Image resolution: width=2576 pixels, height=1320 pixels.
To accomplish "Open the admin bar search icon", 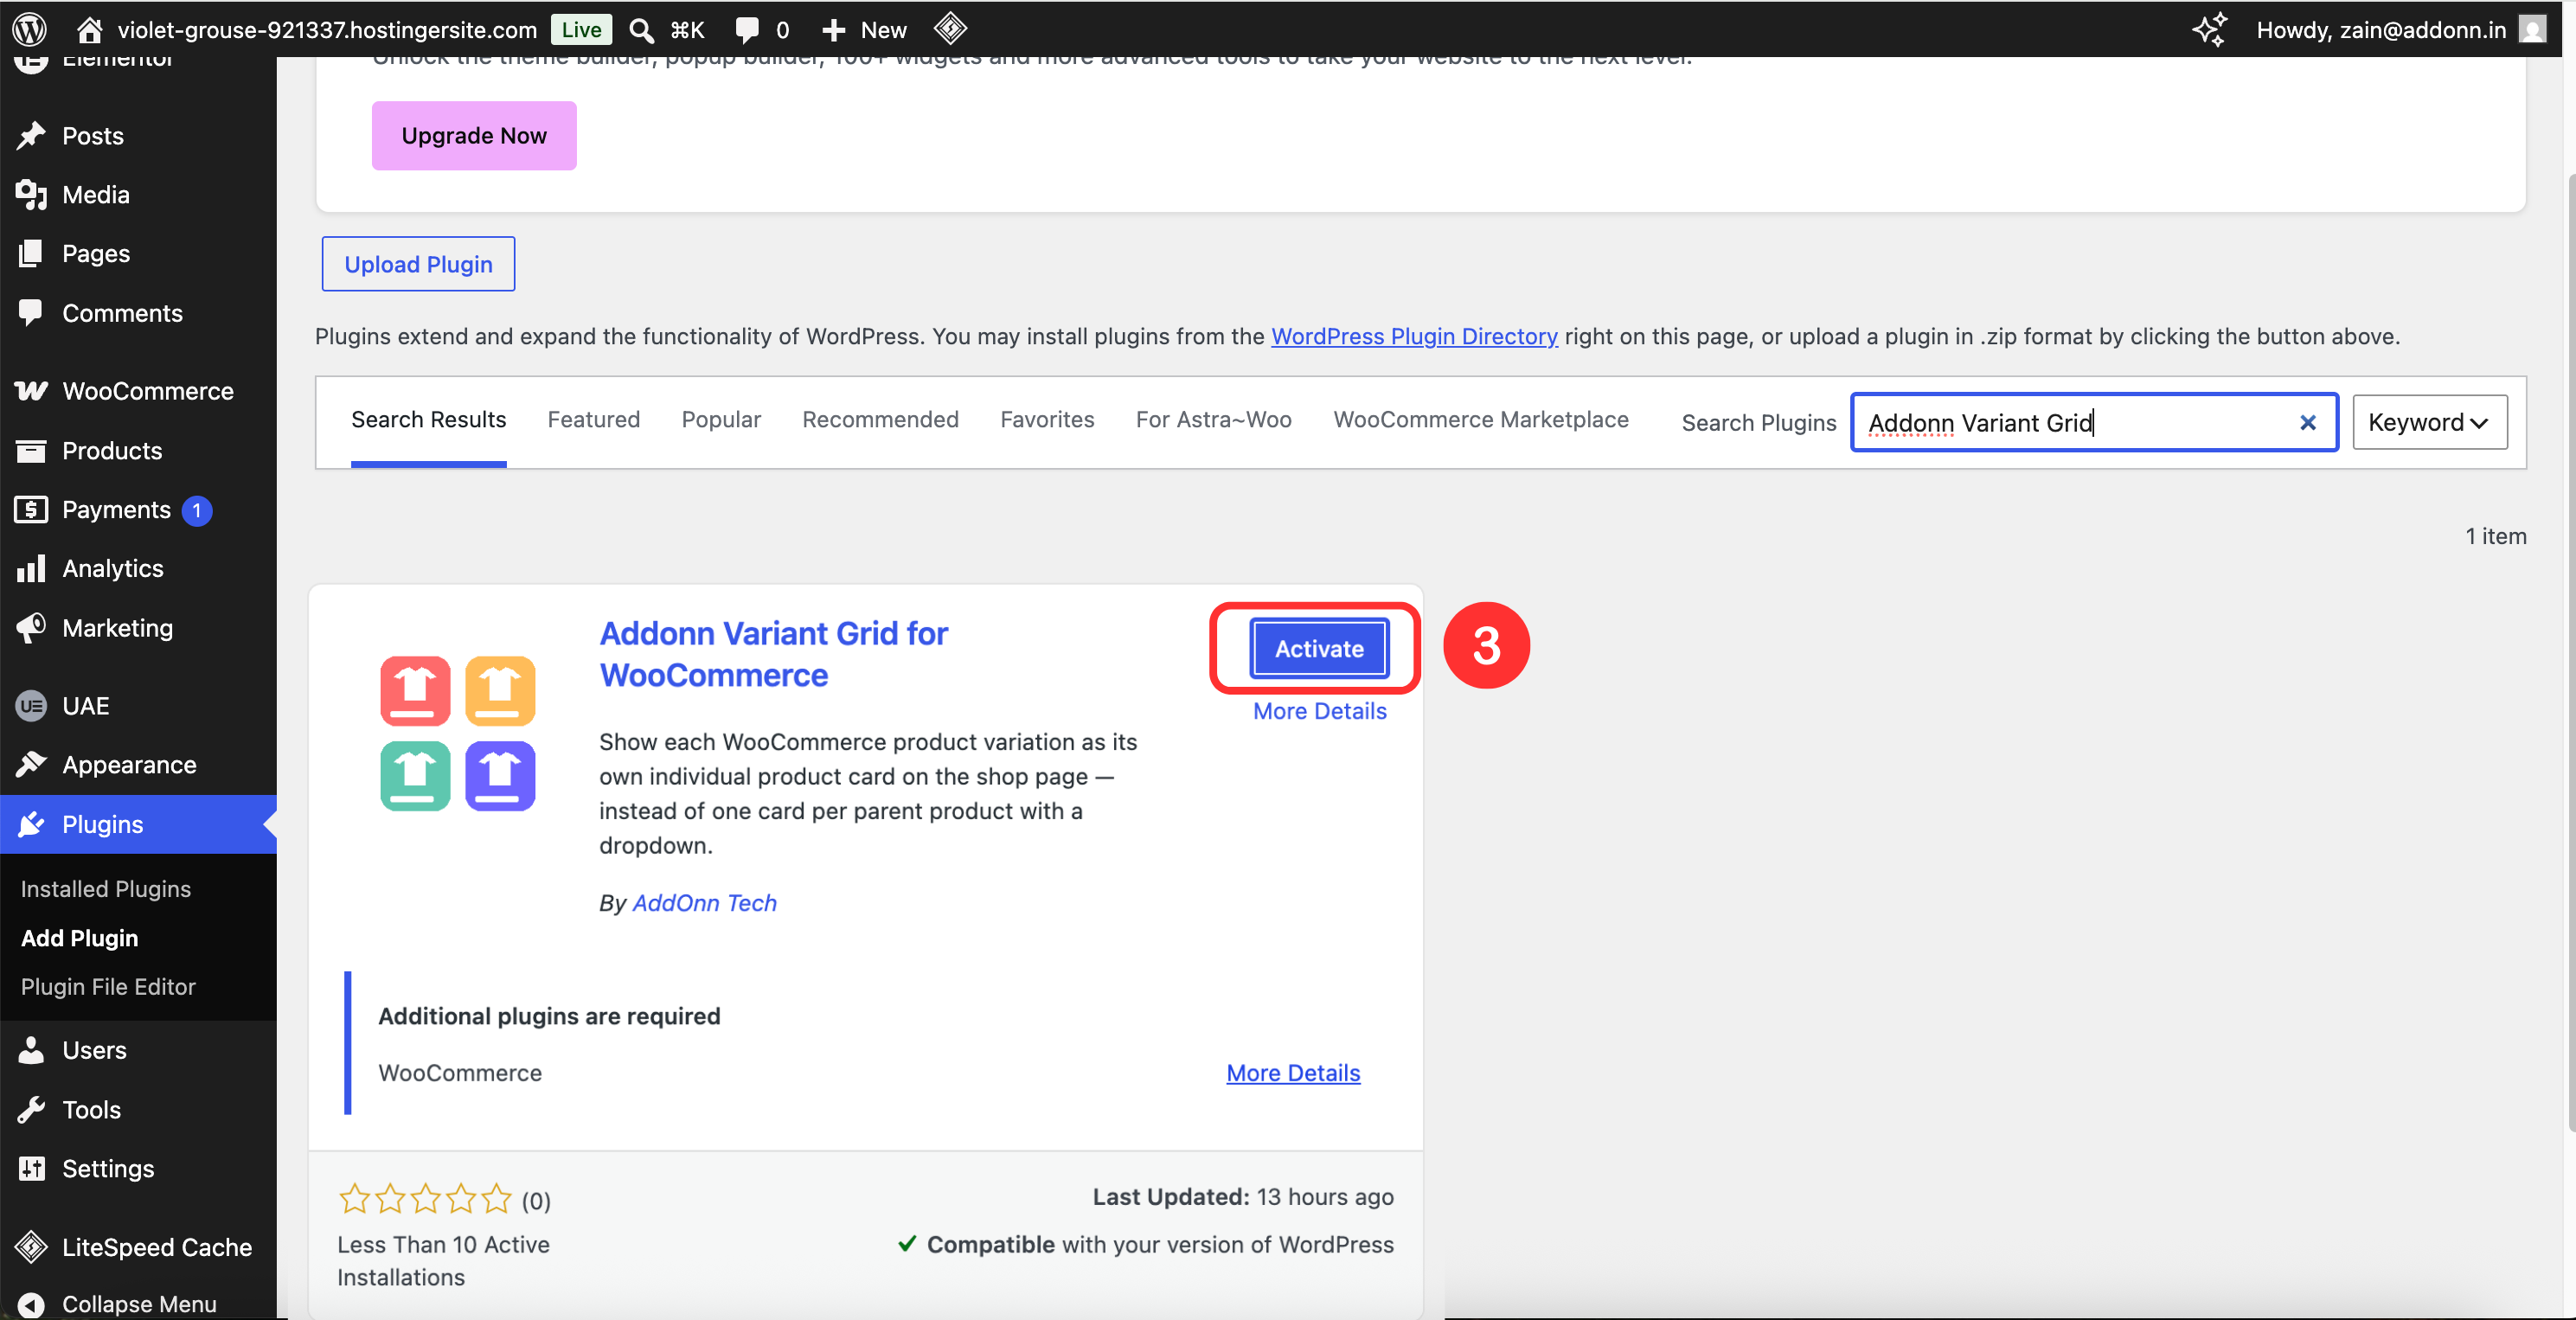I will [642, 30].
